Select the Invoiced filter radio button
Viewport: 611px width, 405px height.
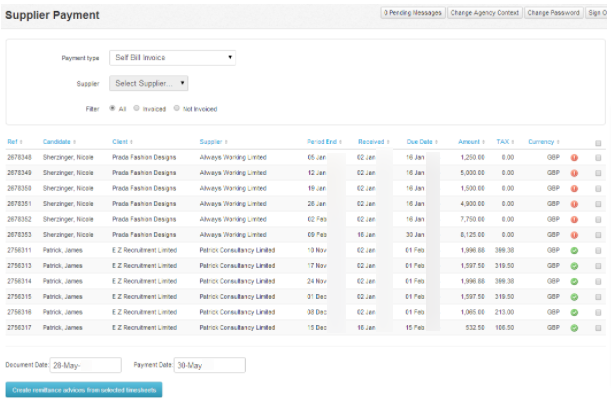[136, 108]
